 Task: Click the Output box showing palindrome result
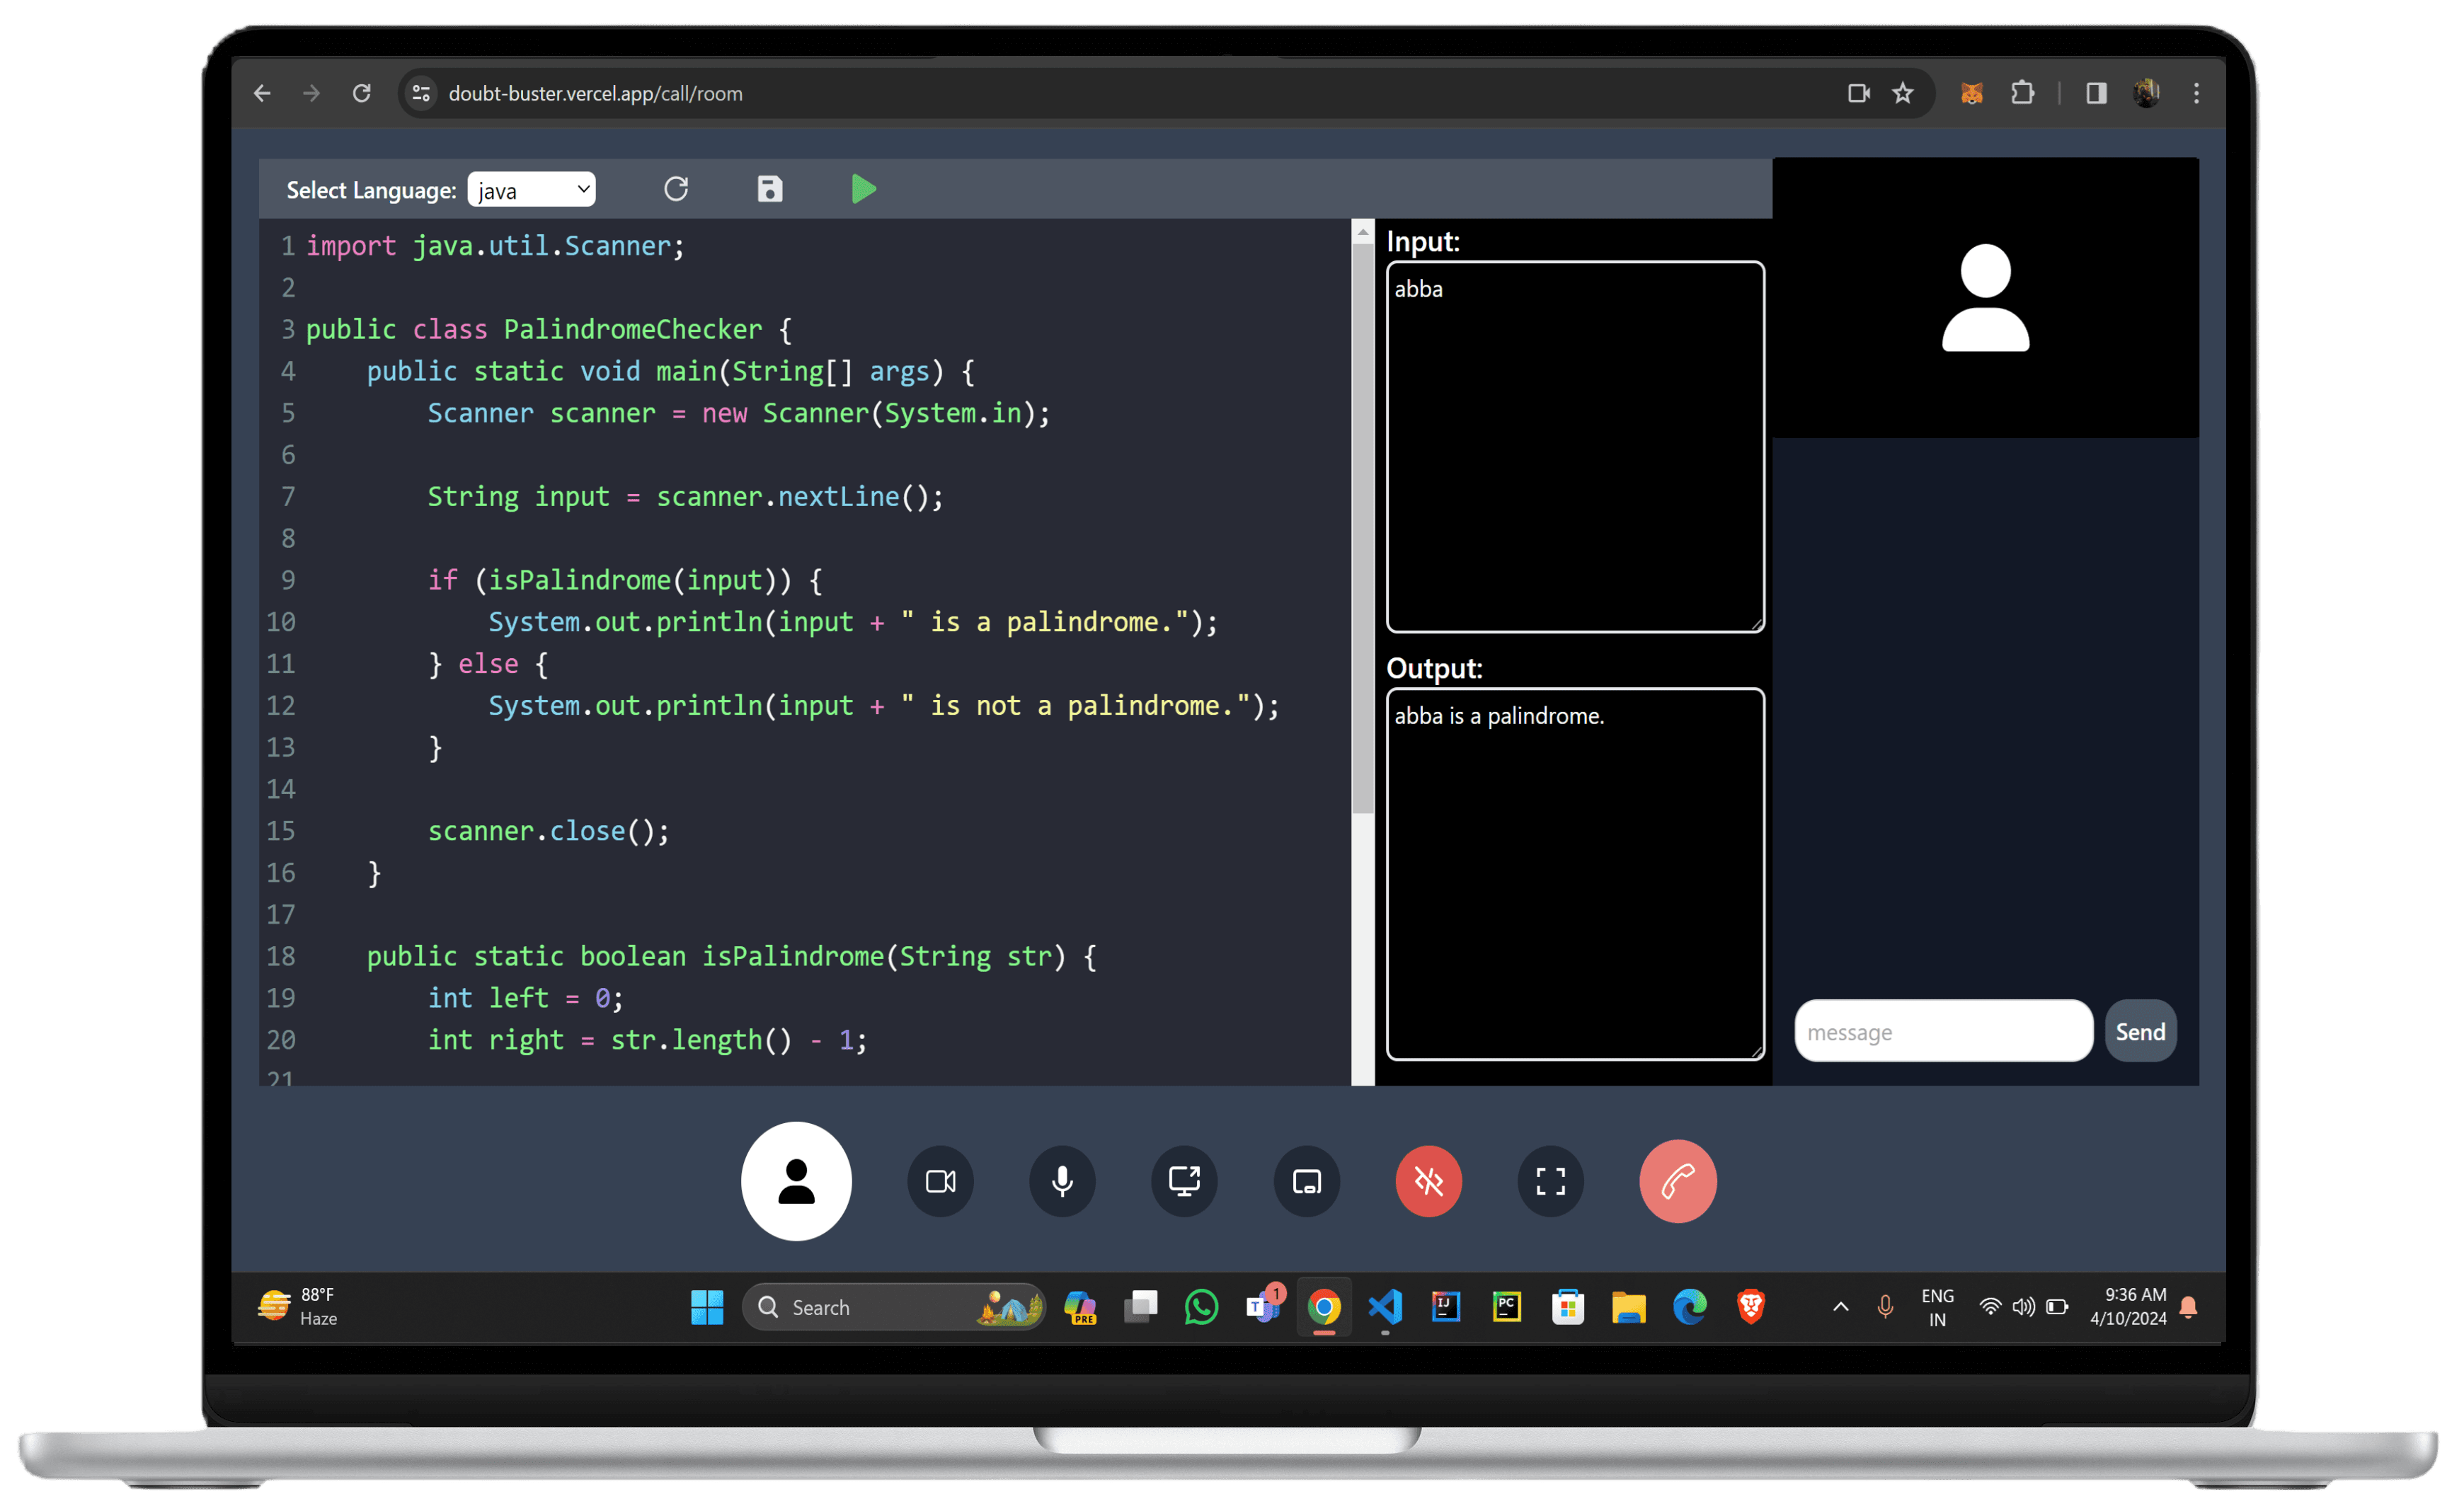pyautogui.click(x=1575, y=873)
